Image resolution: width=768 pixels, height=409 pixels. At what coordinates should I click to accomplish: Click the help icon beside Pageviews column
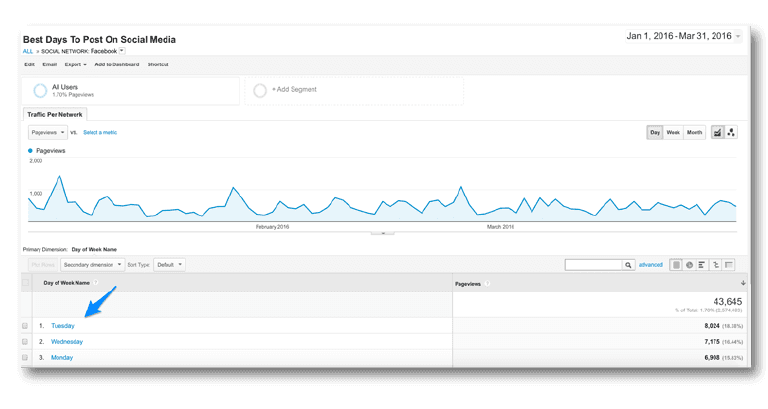coord(487,284)
